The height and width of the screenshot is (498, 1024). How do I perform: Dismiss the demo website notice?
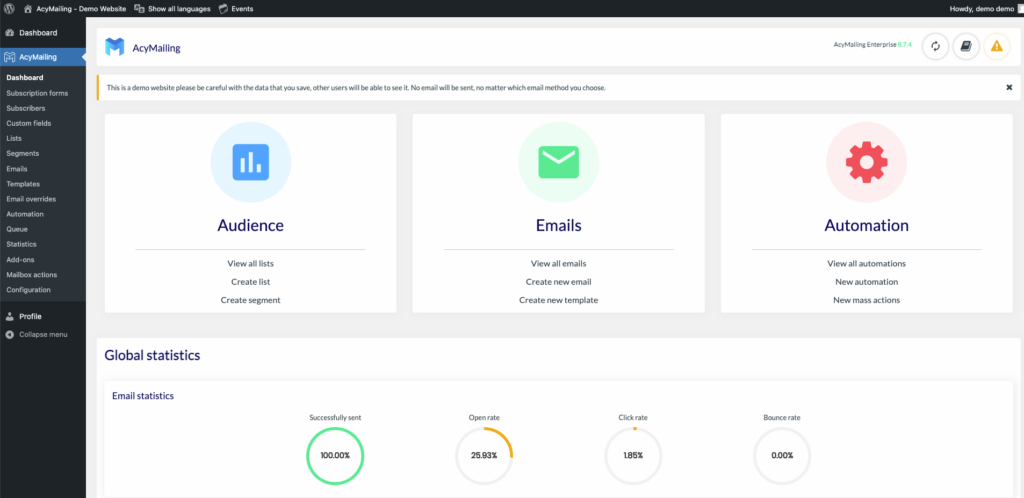pyautogui.click(x=1009, y=87)
